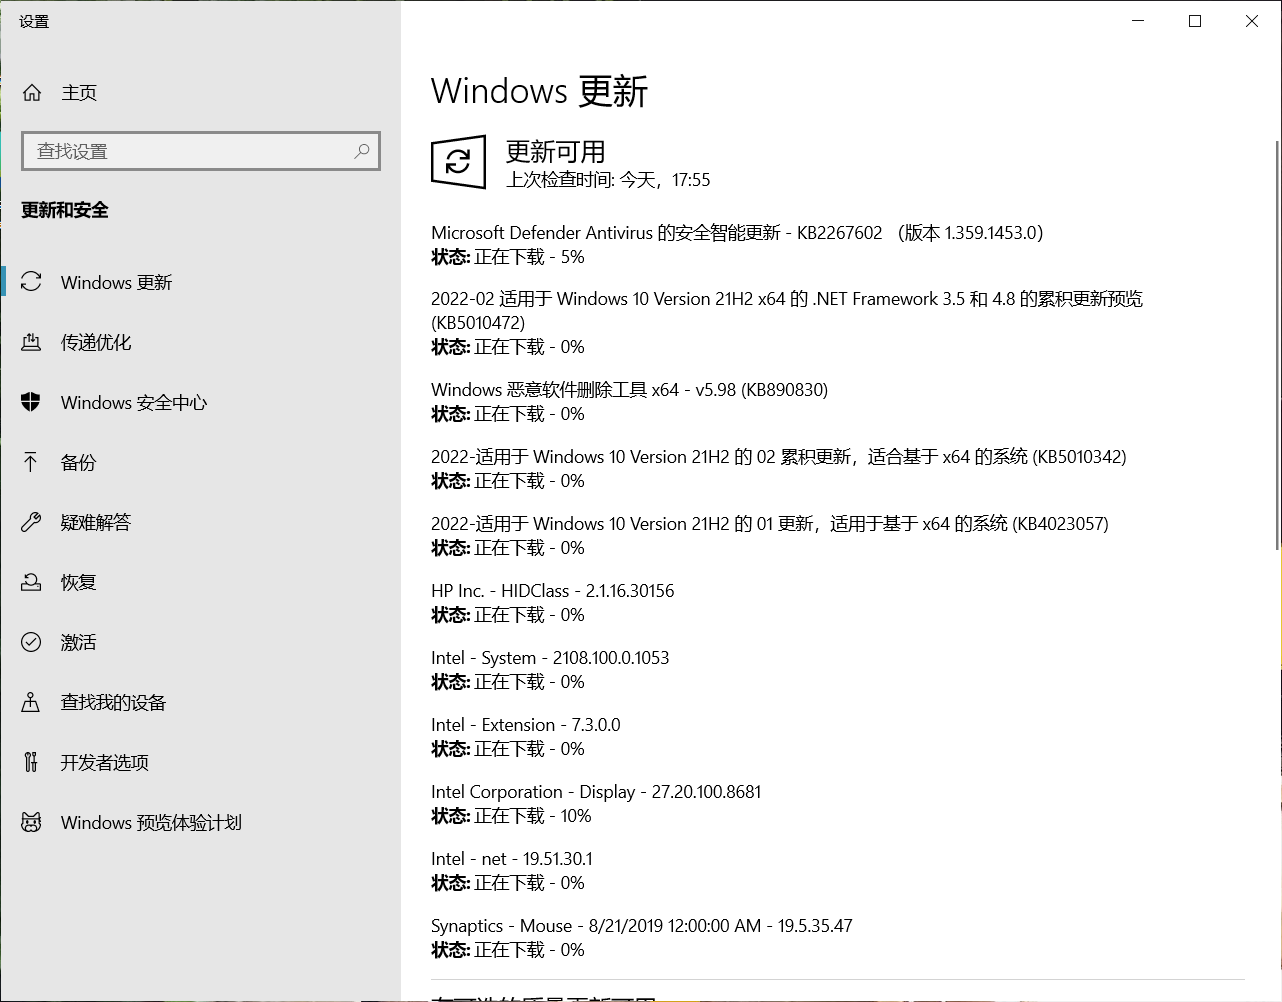Viewport: 1282px width, 1002px height.
Task: Open 开发者选项 page
Action: click(x=200, y=762)
